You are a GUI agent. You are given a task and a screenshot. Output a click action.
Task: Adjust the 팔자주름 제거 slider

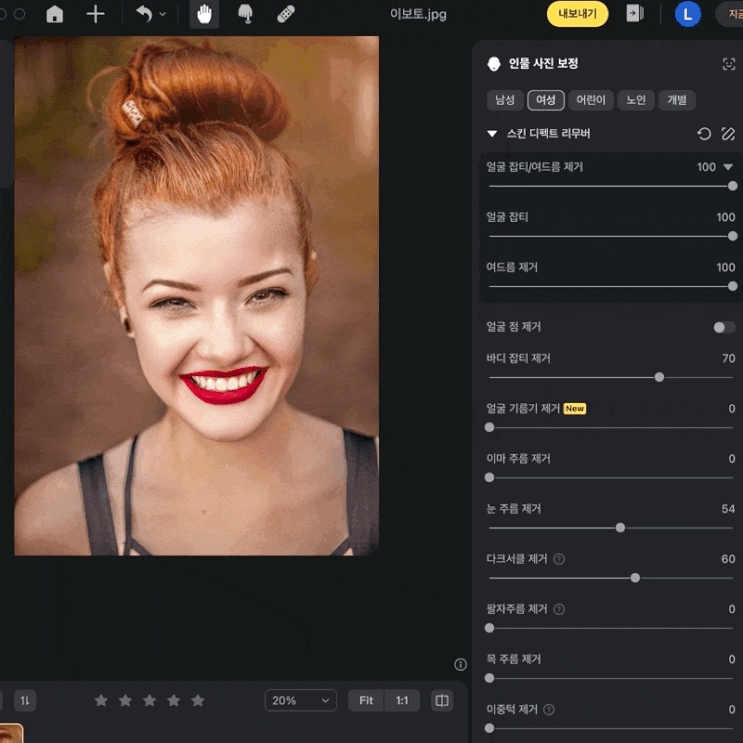[611, 628]
